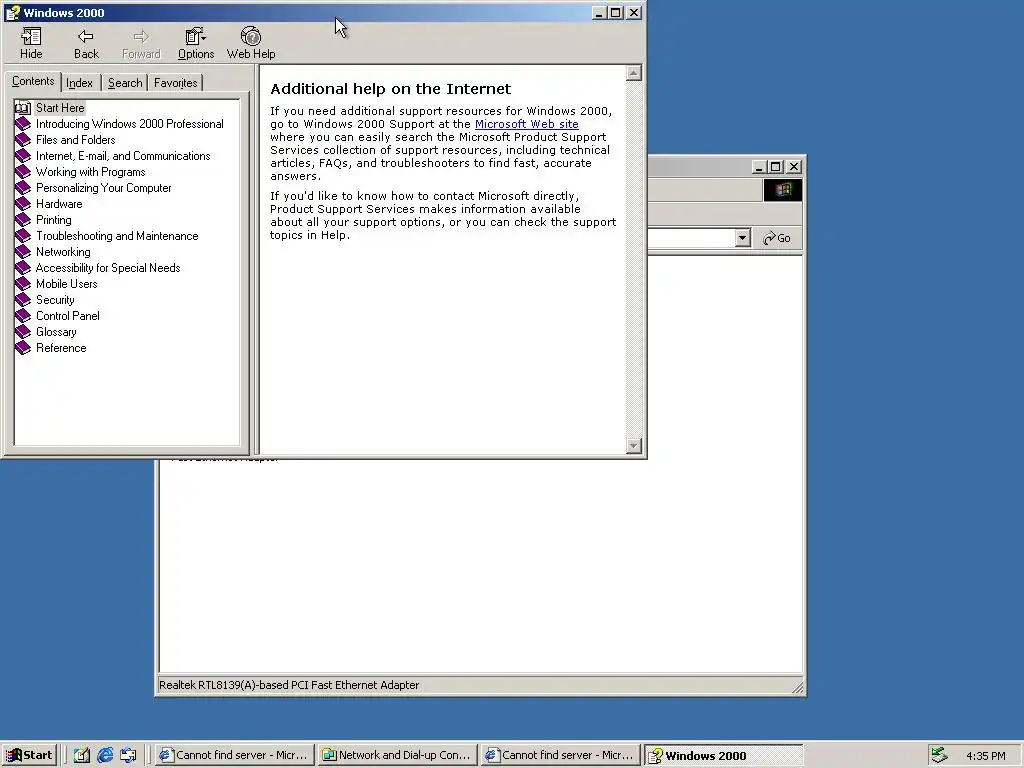Image resolution: width=1024 pixels, height=768 pixels.
Task: Click the Start button
Action: point(29,755)
